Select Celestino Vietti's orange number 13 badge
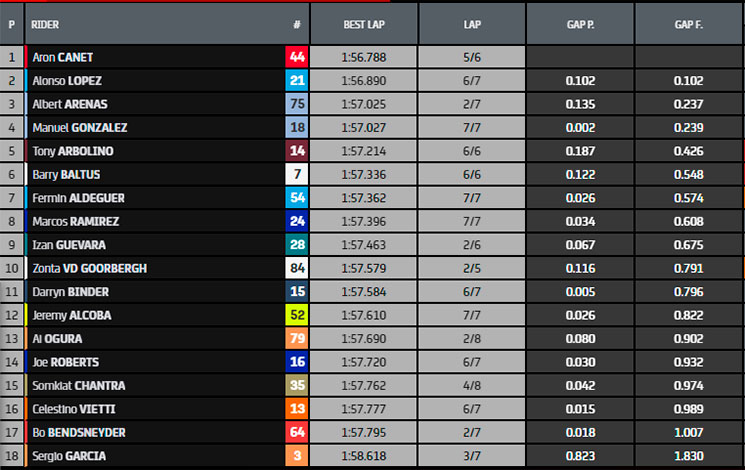Image resolution: width=745 pixels, height=470 pixels. (x=297, y=409)
